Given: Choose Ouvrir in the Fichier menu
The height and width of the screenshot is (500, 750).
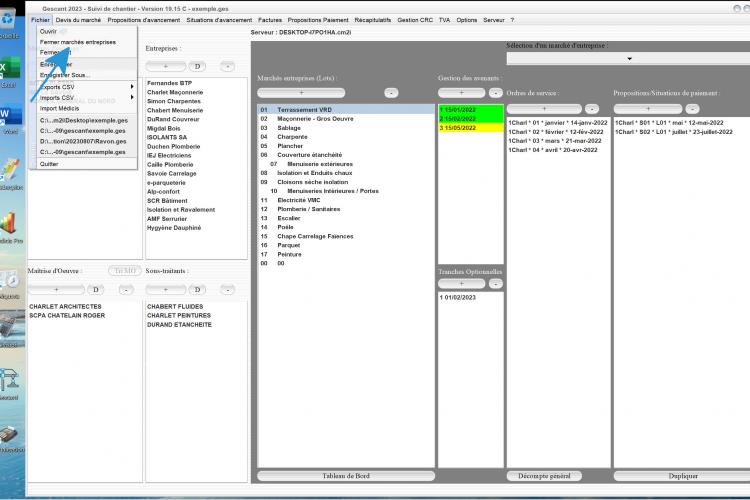Looking at the screenshot, I should click(x=87, y=32).
